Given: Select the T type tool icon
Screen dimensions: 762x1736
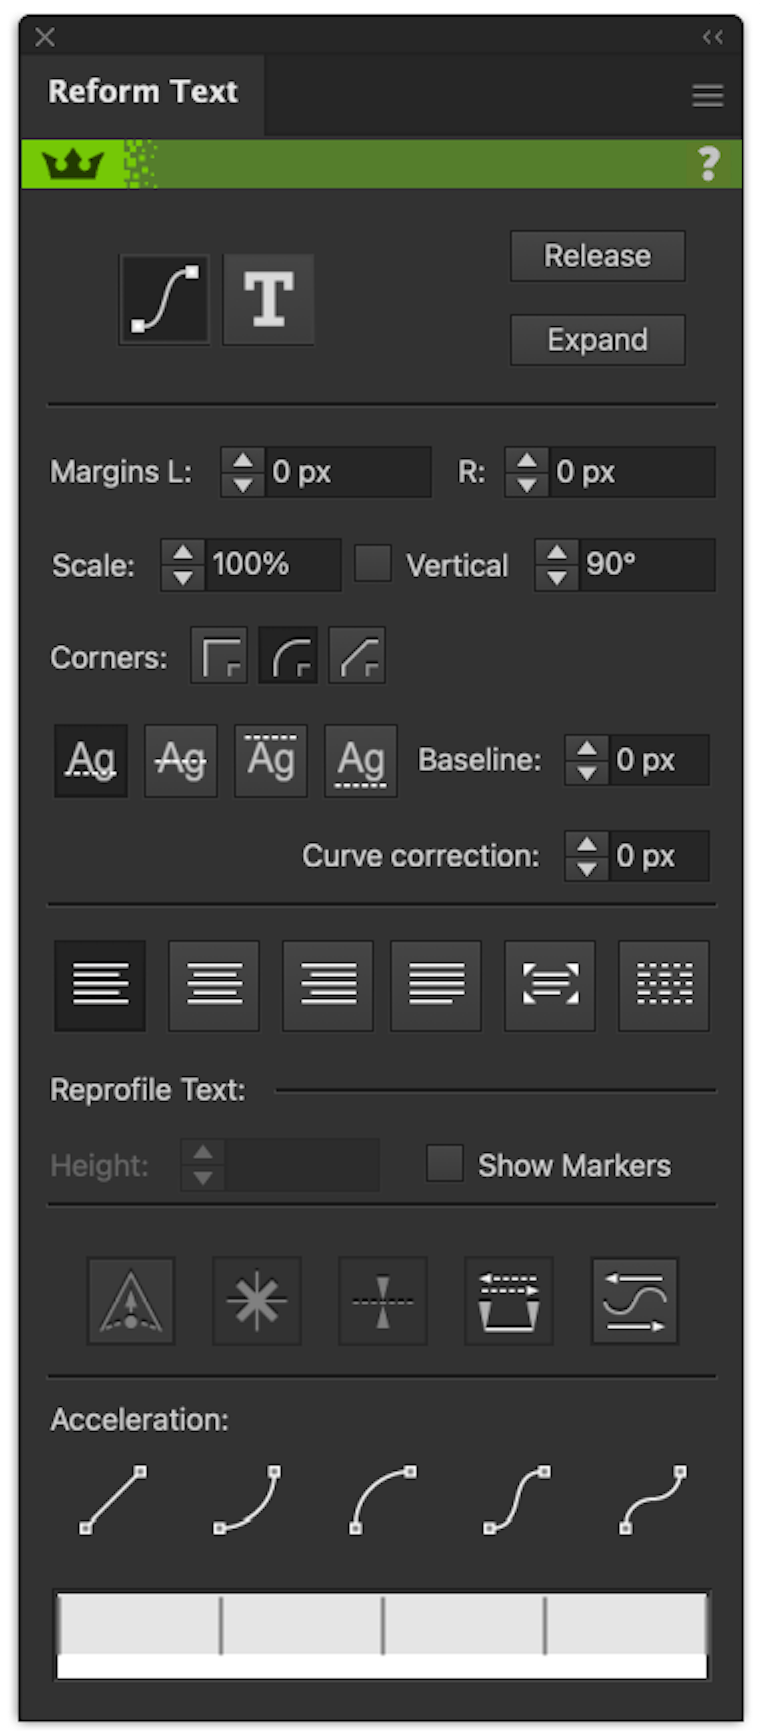Looking at the screenshot, I should 268,299.
